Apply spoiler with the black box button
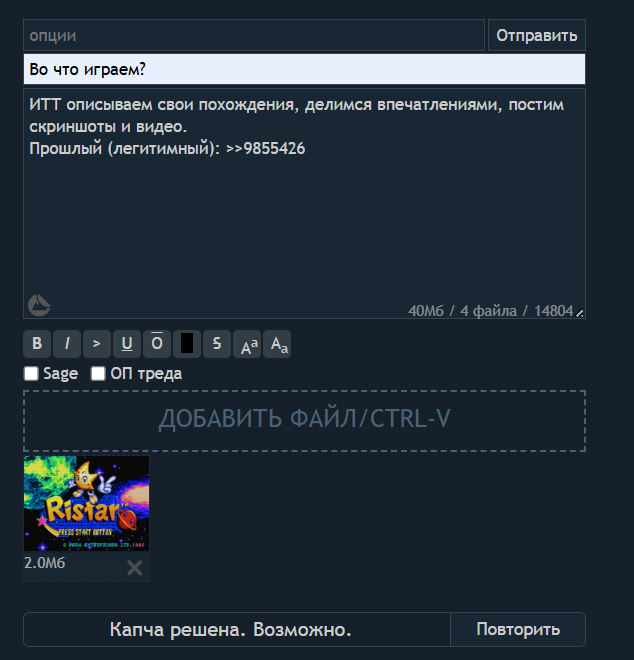The image size is (634, 660). [186, 344]
